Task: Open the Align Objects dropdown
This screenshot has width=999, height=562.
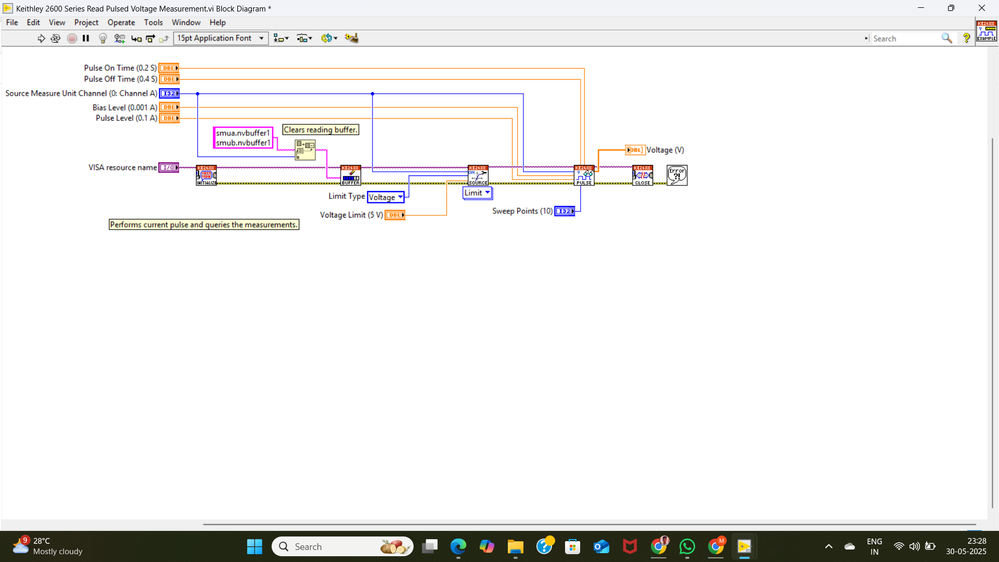Action: tap(281, 38)
